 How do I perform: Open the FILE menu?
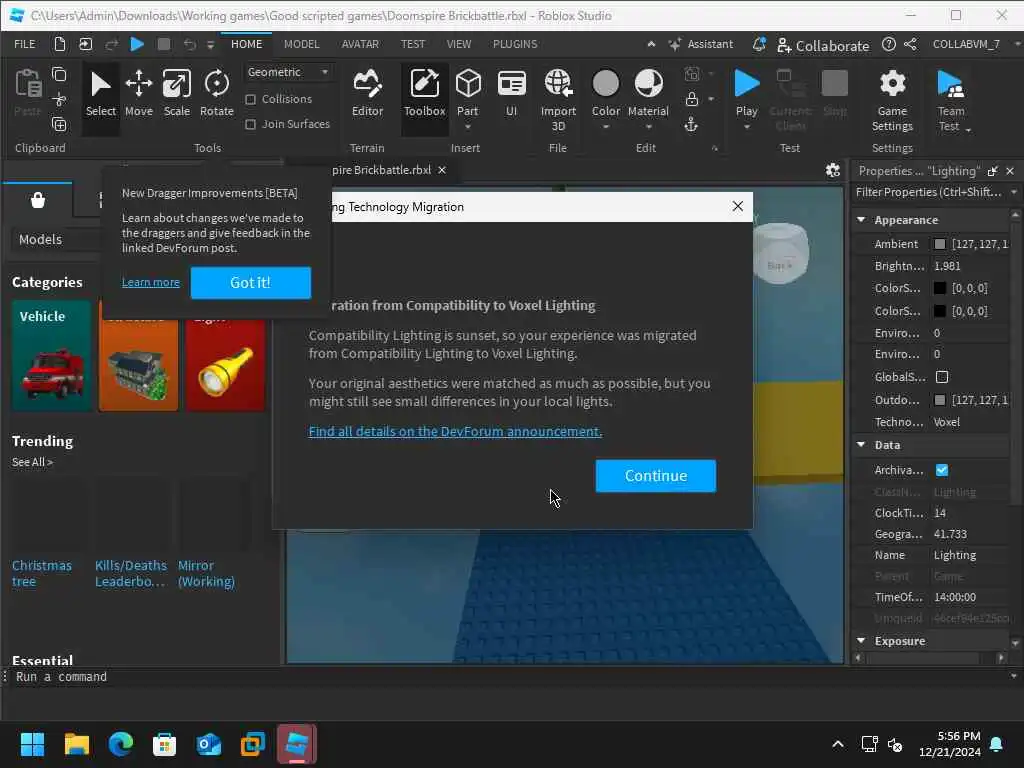(25, 44)
